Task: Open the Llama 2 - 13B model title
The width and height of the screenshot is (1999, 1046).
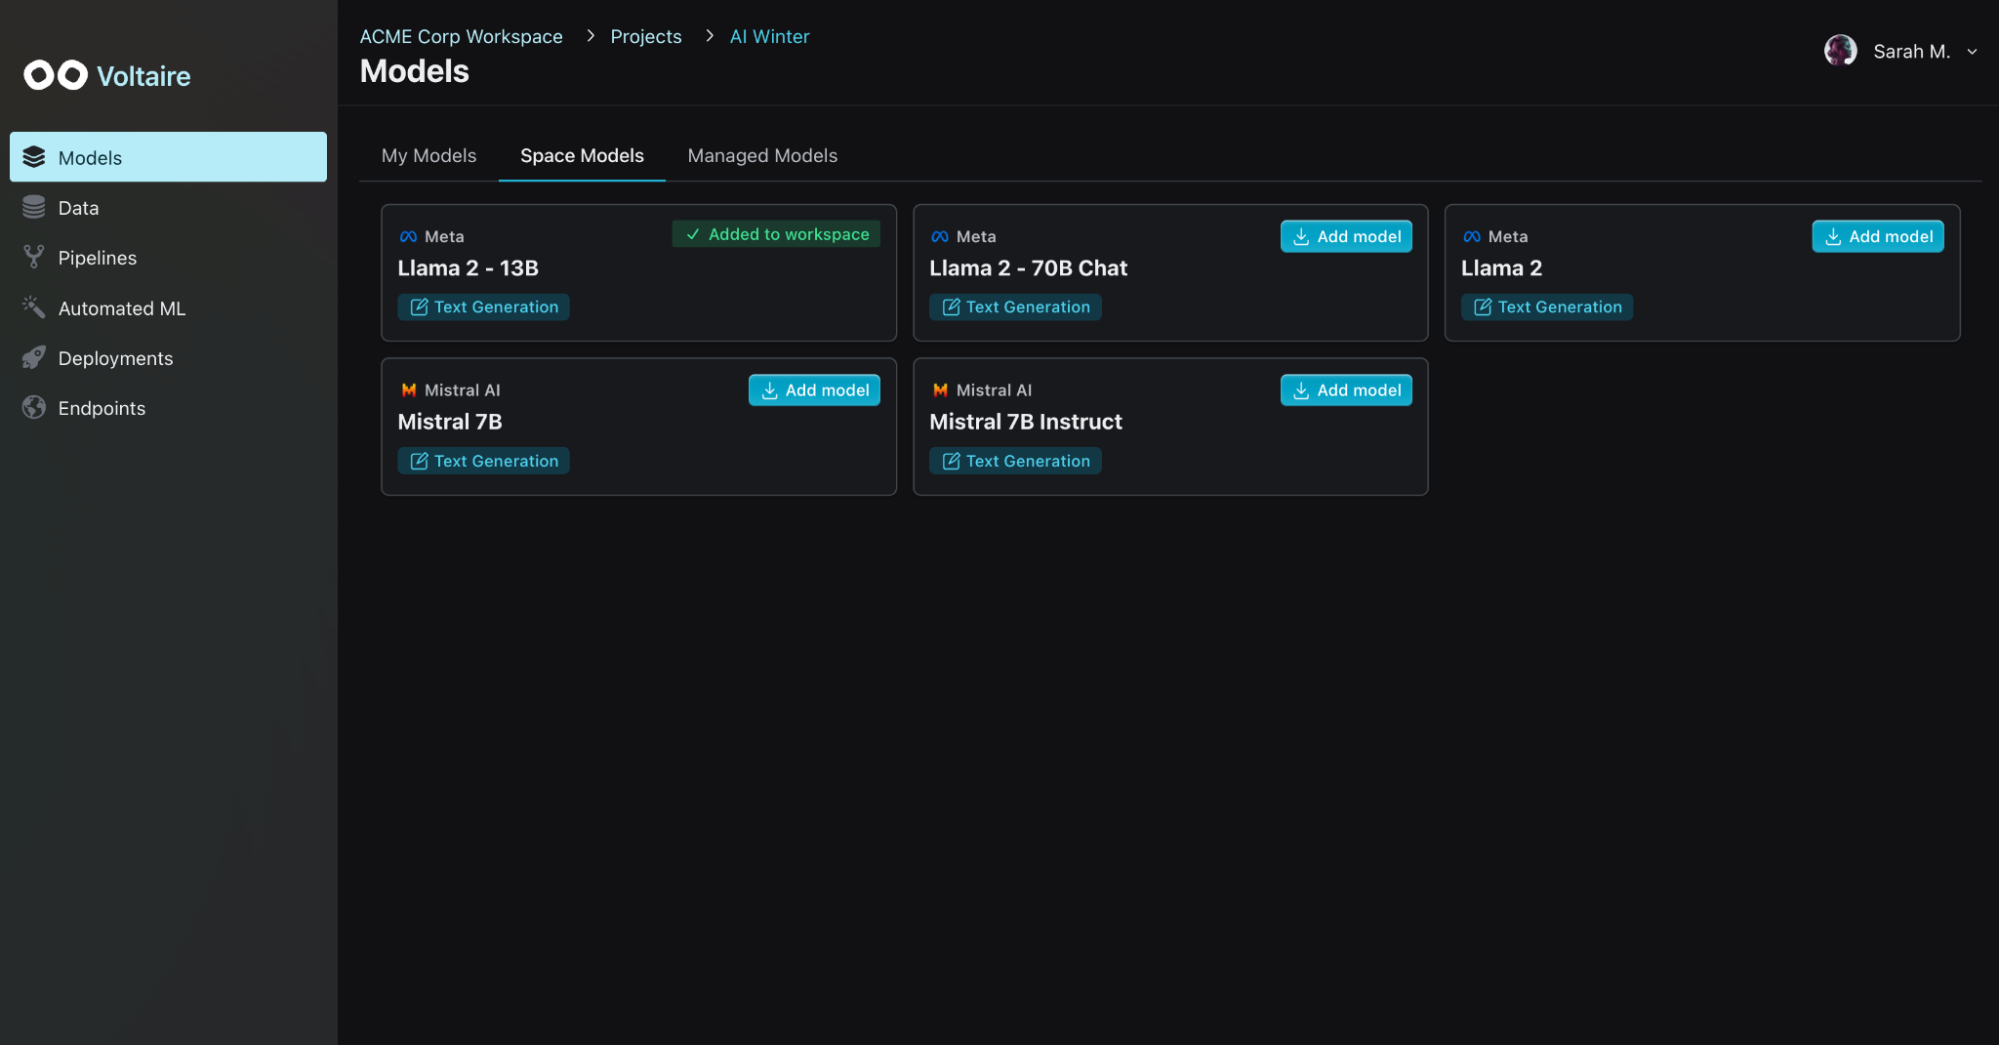Action: tap(468, 268)
